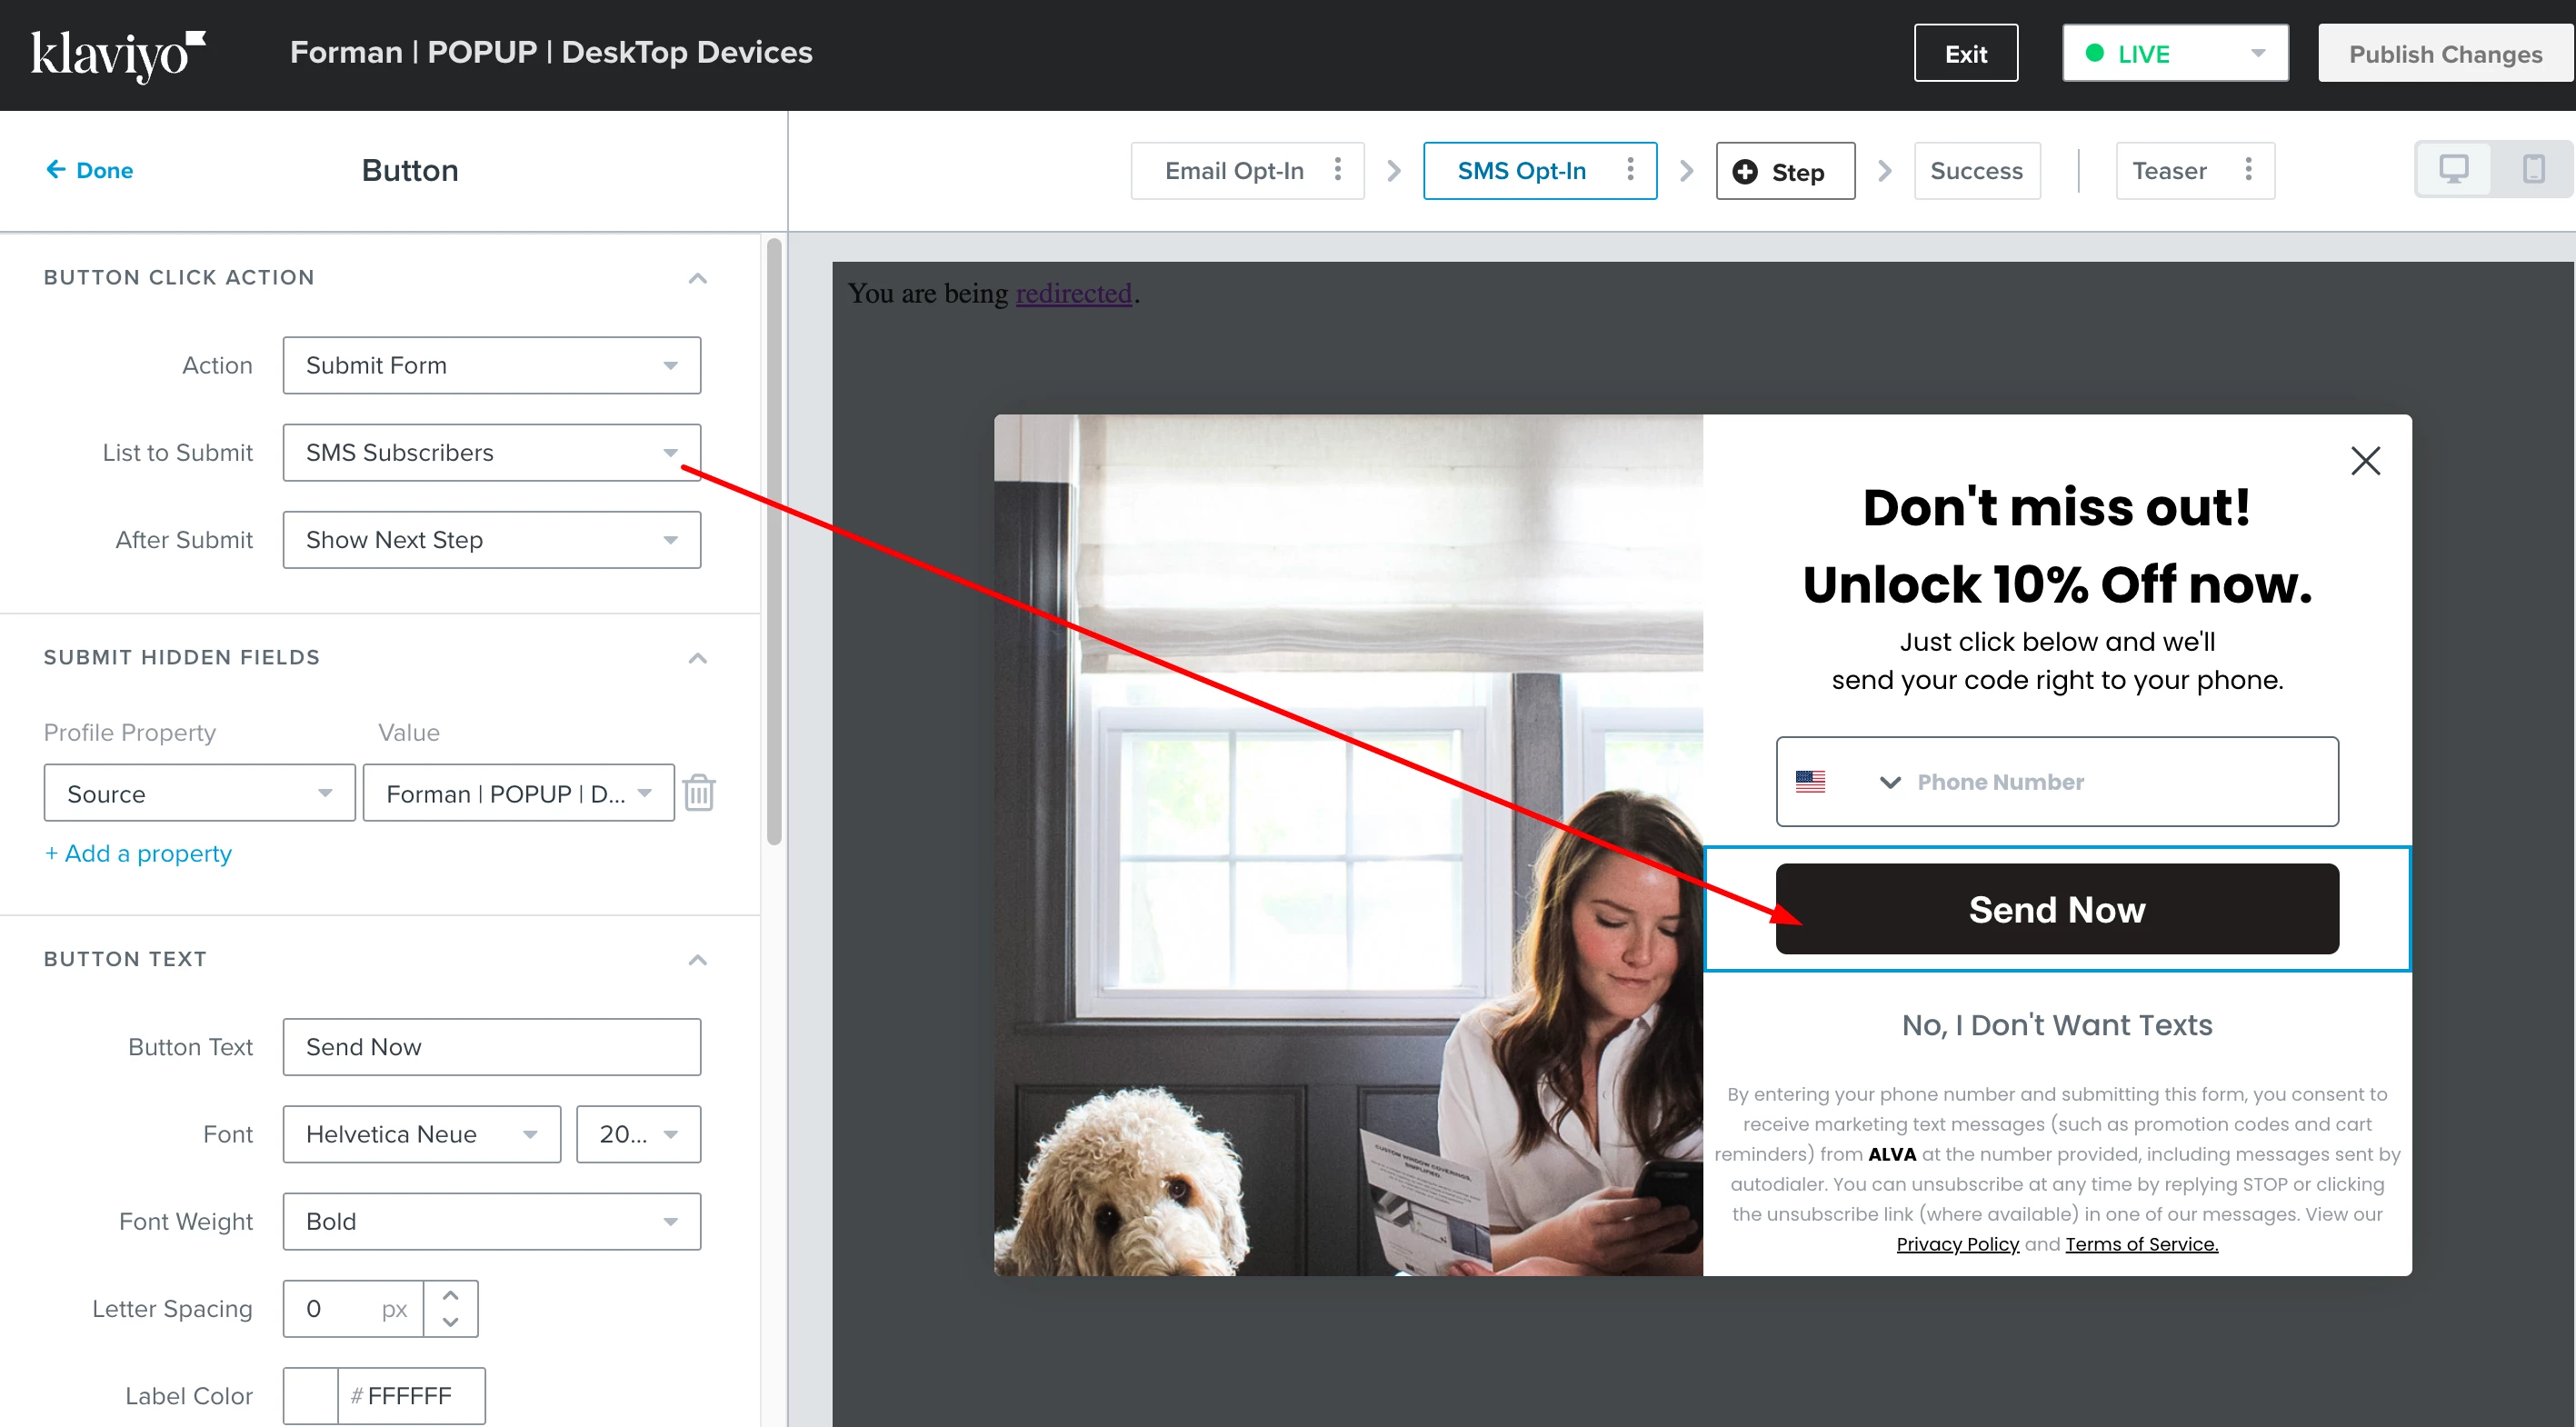Switch to desktop preview mode
The image size is (2576, 1427).
click(x=2454, y=170)
